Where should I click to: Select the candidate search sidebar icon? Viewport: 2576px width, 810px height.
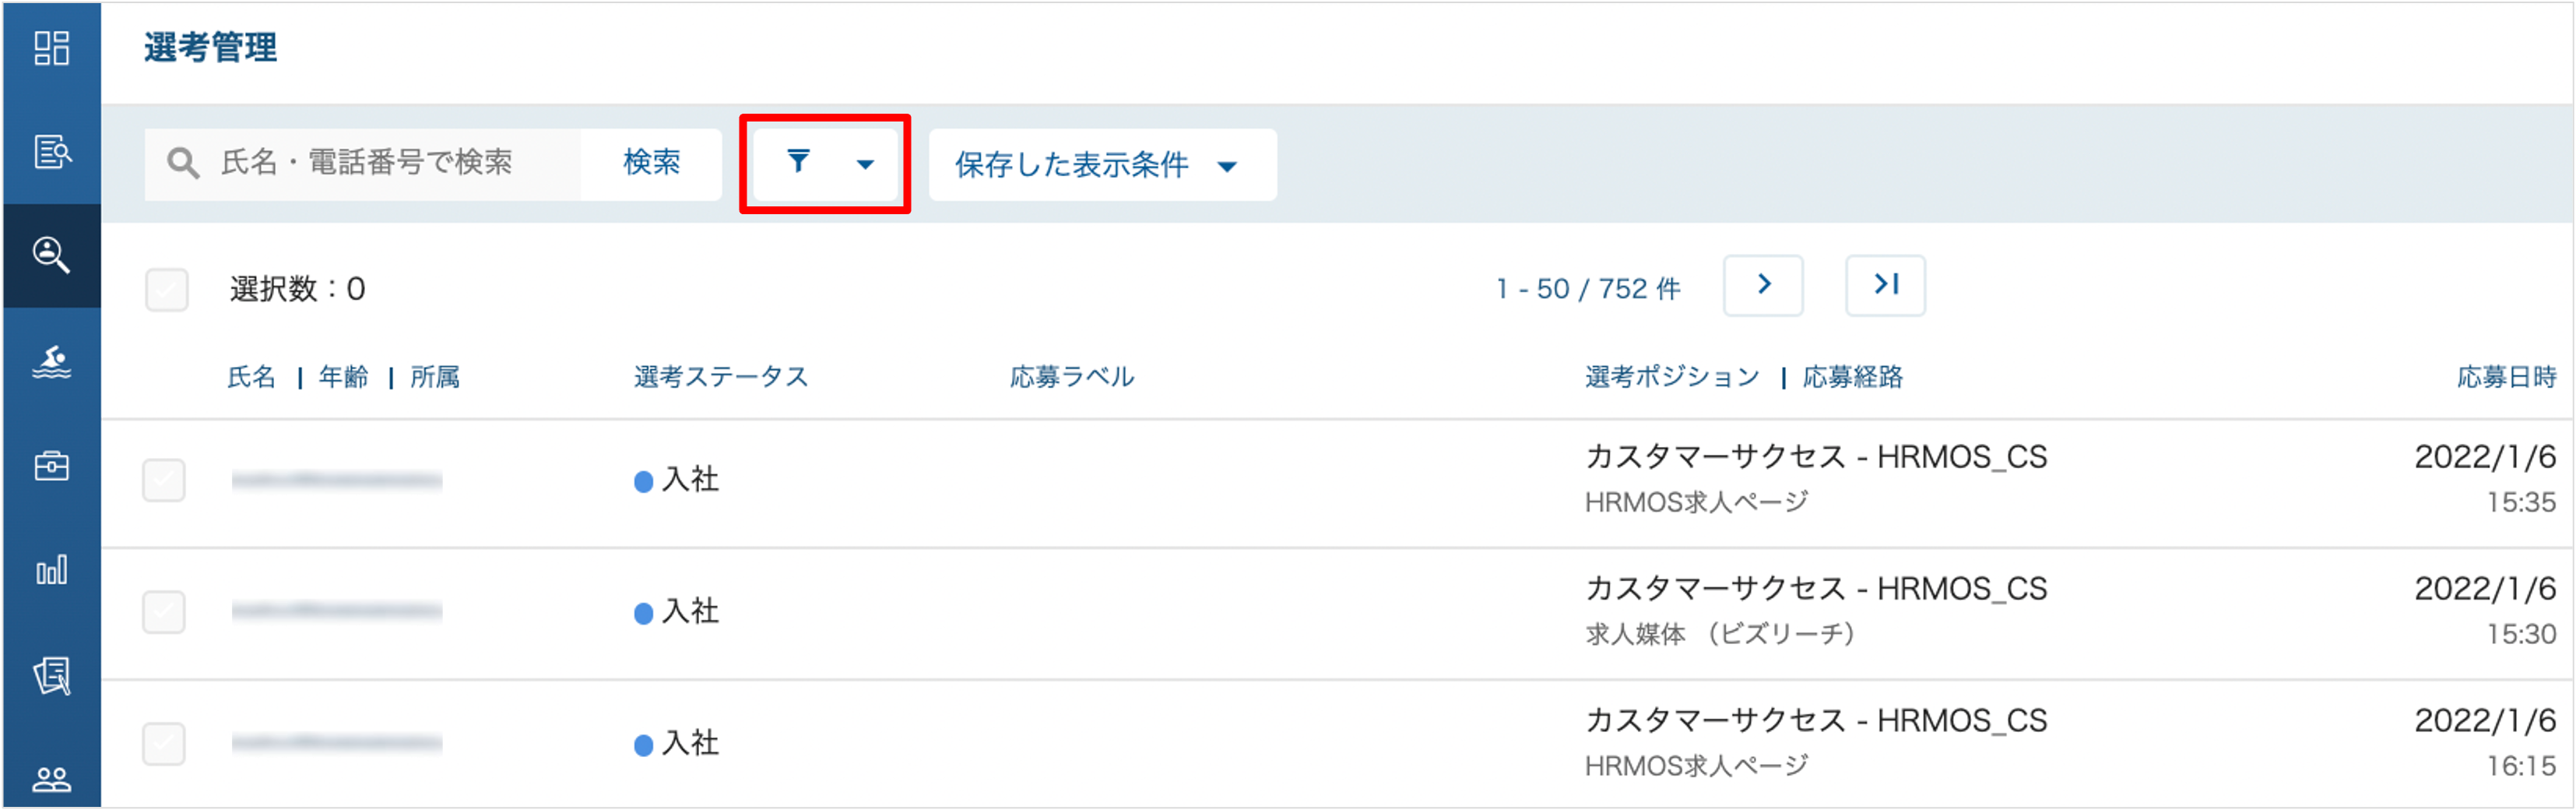pos(51,256)
